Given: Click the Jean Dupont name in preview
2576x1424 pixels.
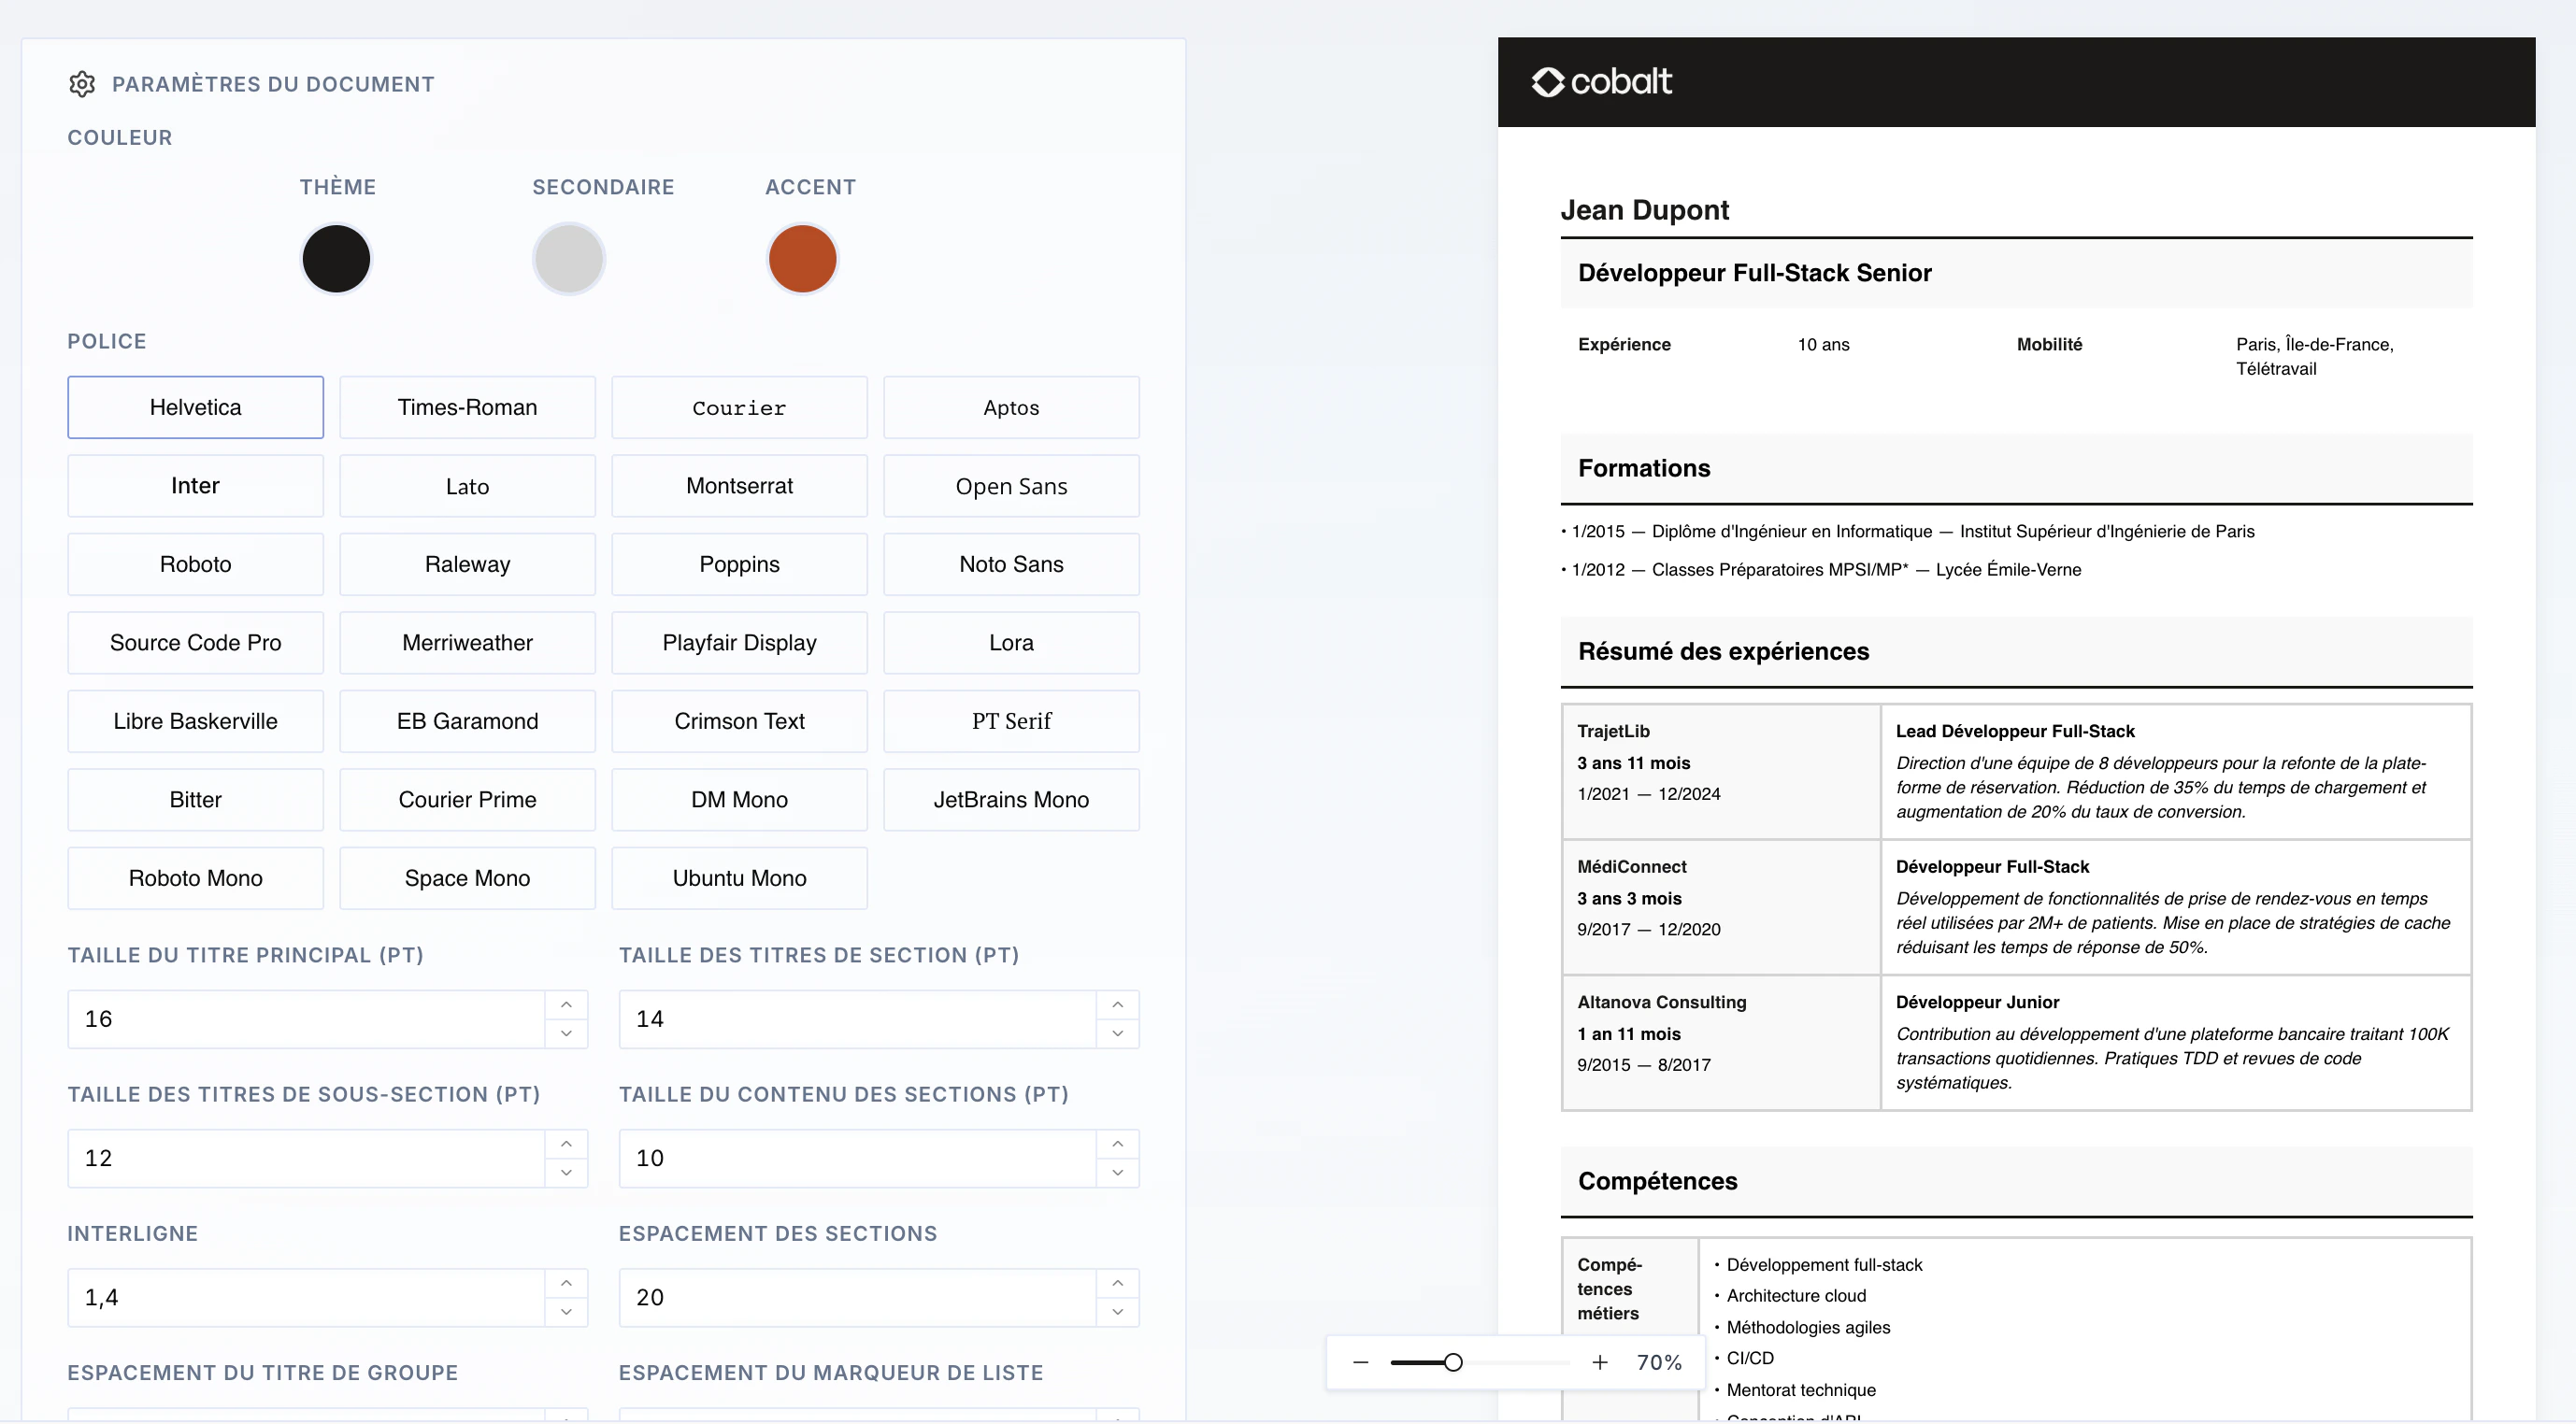Looking at the screenshot, I should [1644, 210].
